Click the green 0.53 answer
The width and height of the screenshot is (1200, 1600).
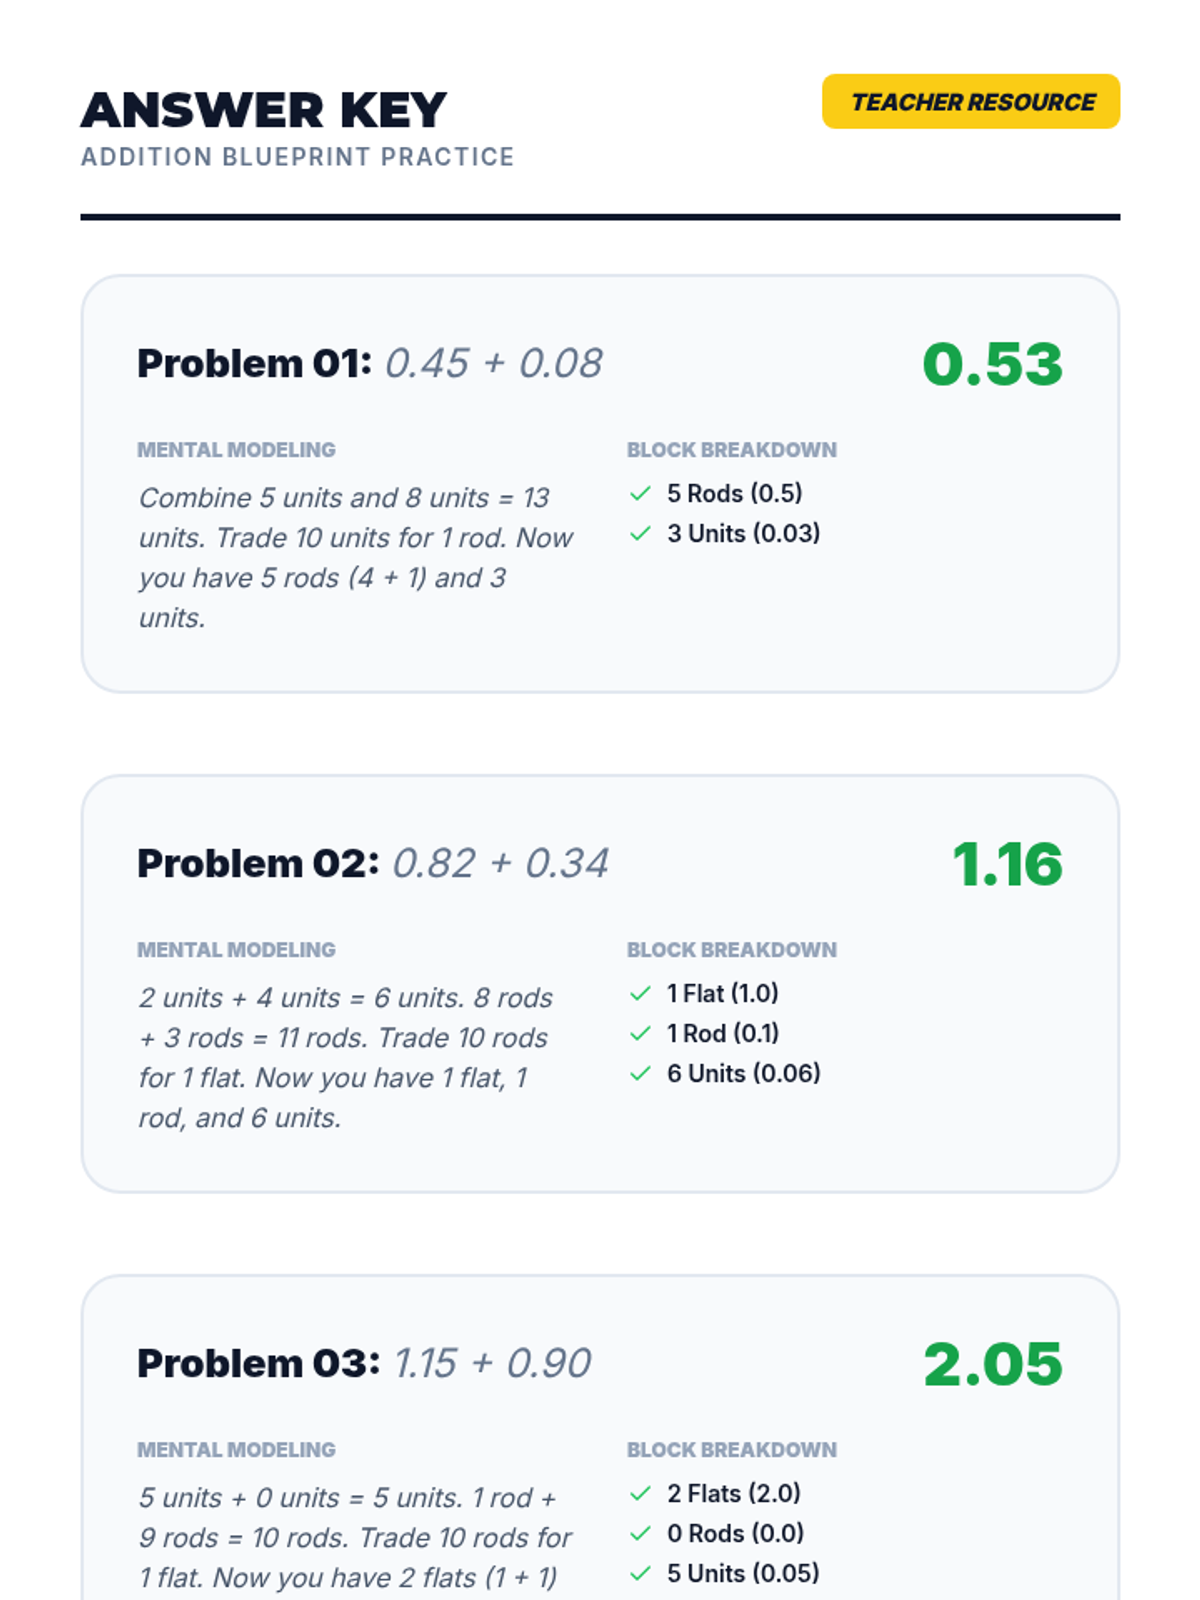click(x=992, y=364)
